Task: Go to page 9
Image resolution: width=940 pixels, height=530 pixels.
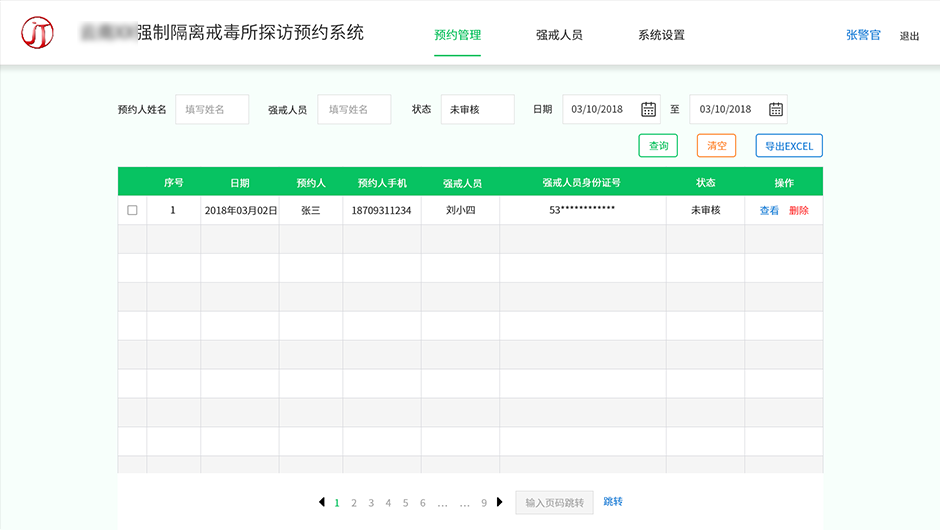Action: [x=484, y=503]
